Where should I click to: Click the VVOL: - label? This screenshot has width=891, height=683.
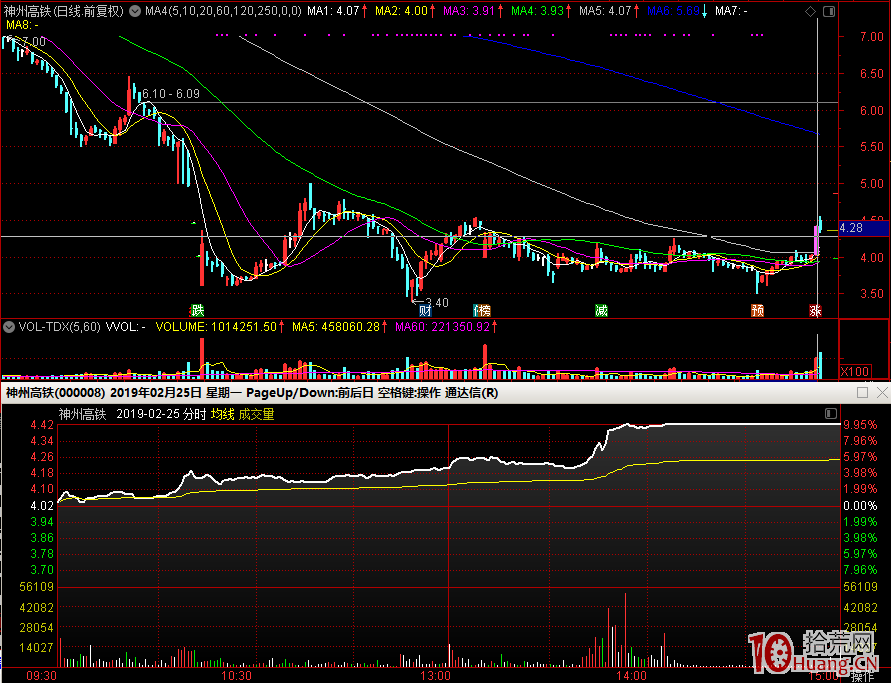point(126,327)
